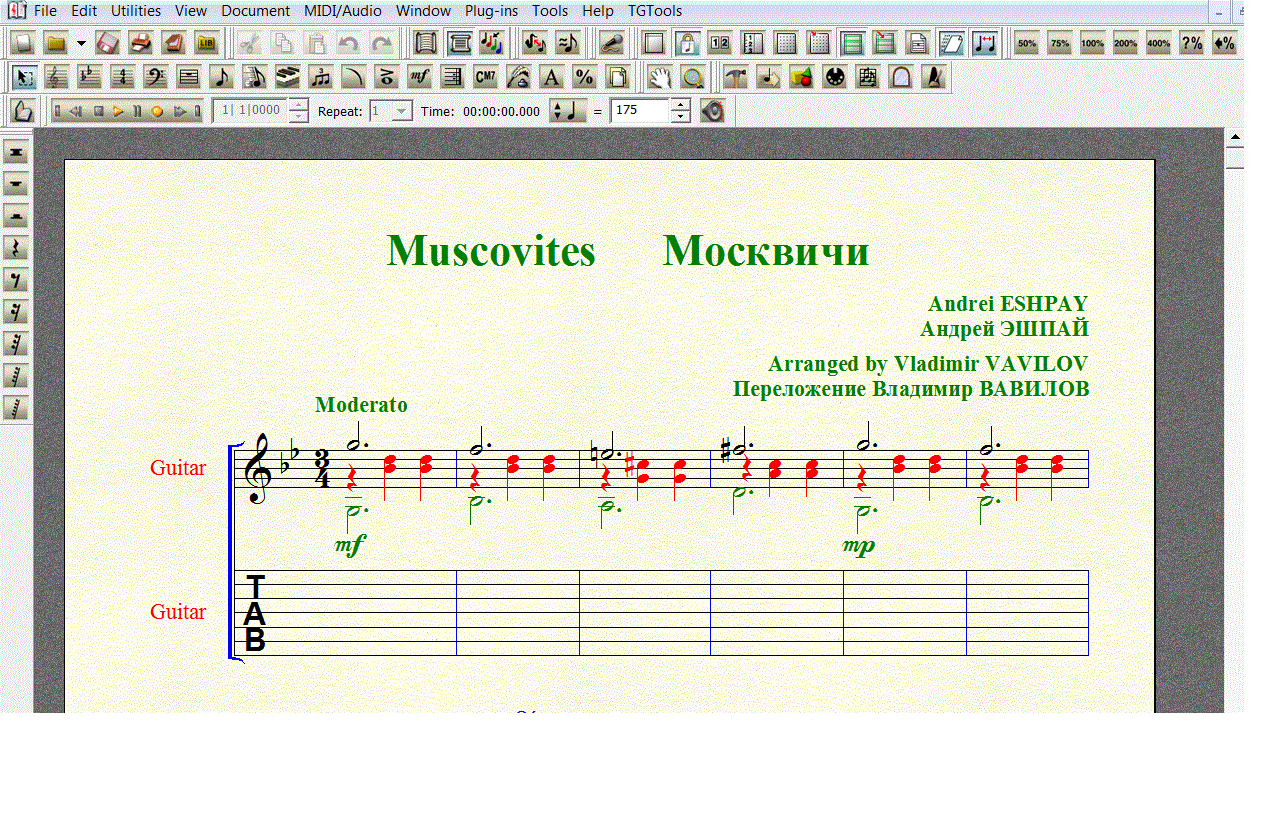Expand the Repeat count dropdown

click(401, 111)
